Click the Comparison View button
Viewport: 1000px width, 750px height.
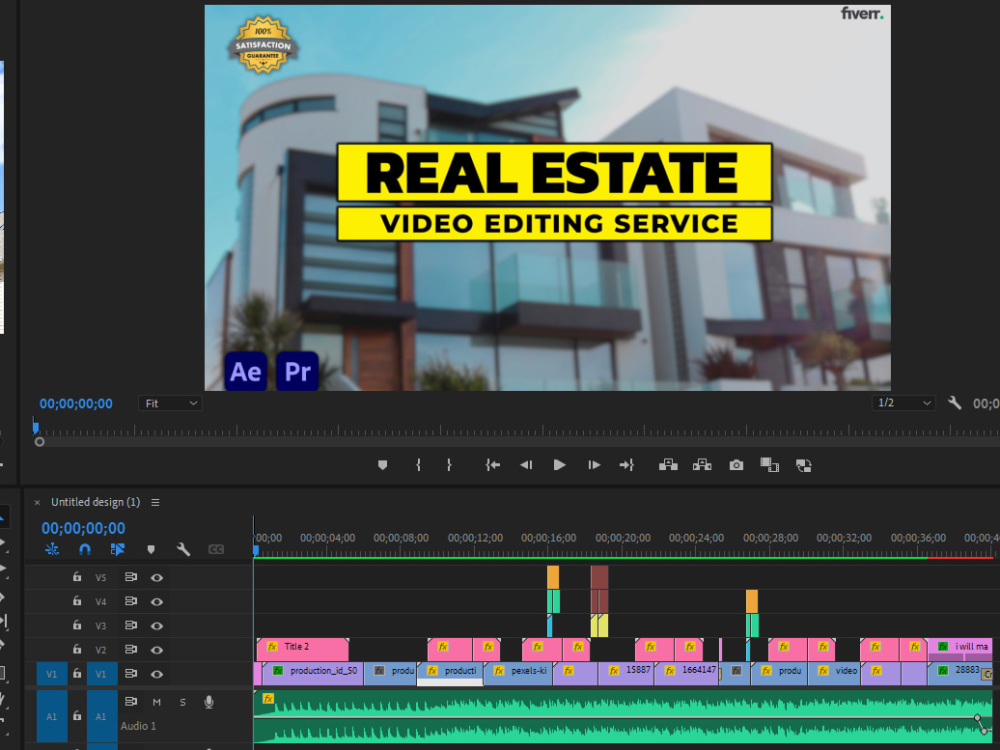(x=770, y=465)
